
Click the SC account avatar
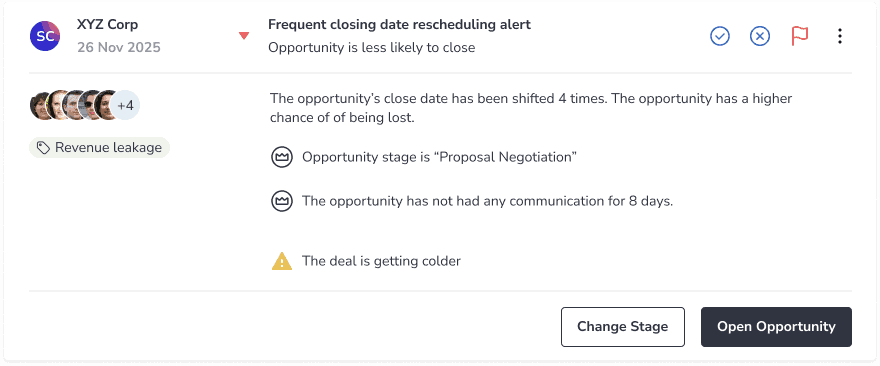[x=45, y=36]
